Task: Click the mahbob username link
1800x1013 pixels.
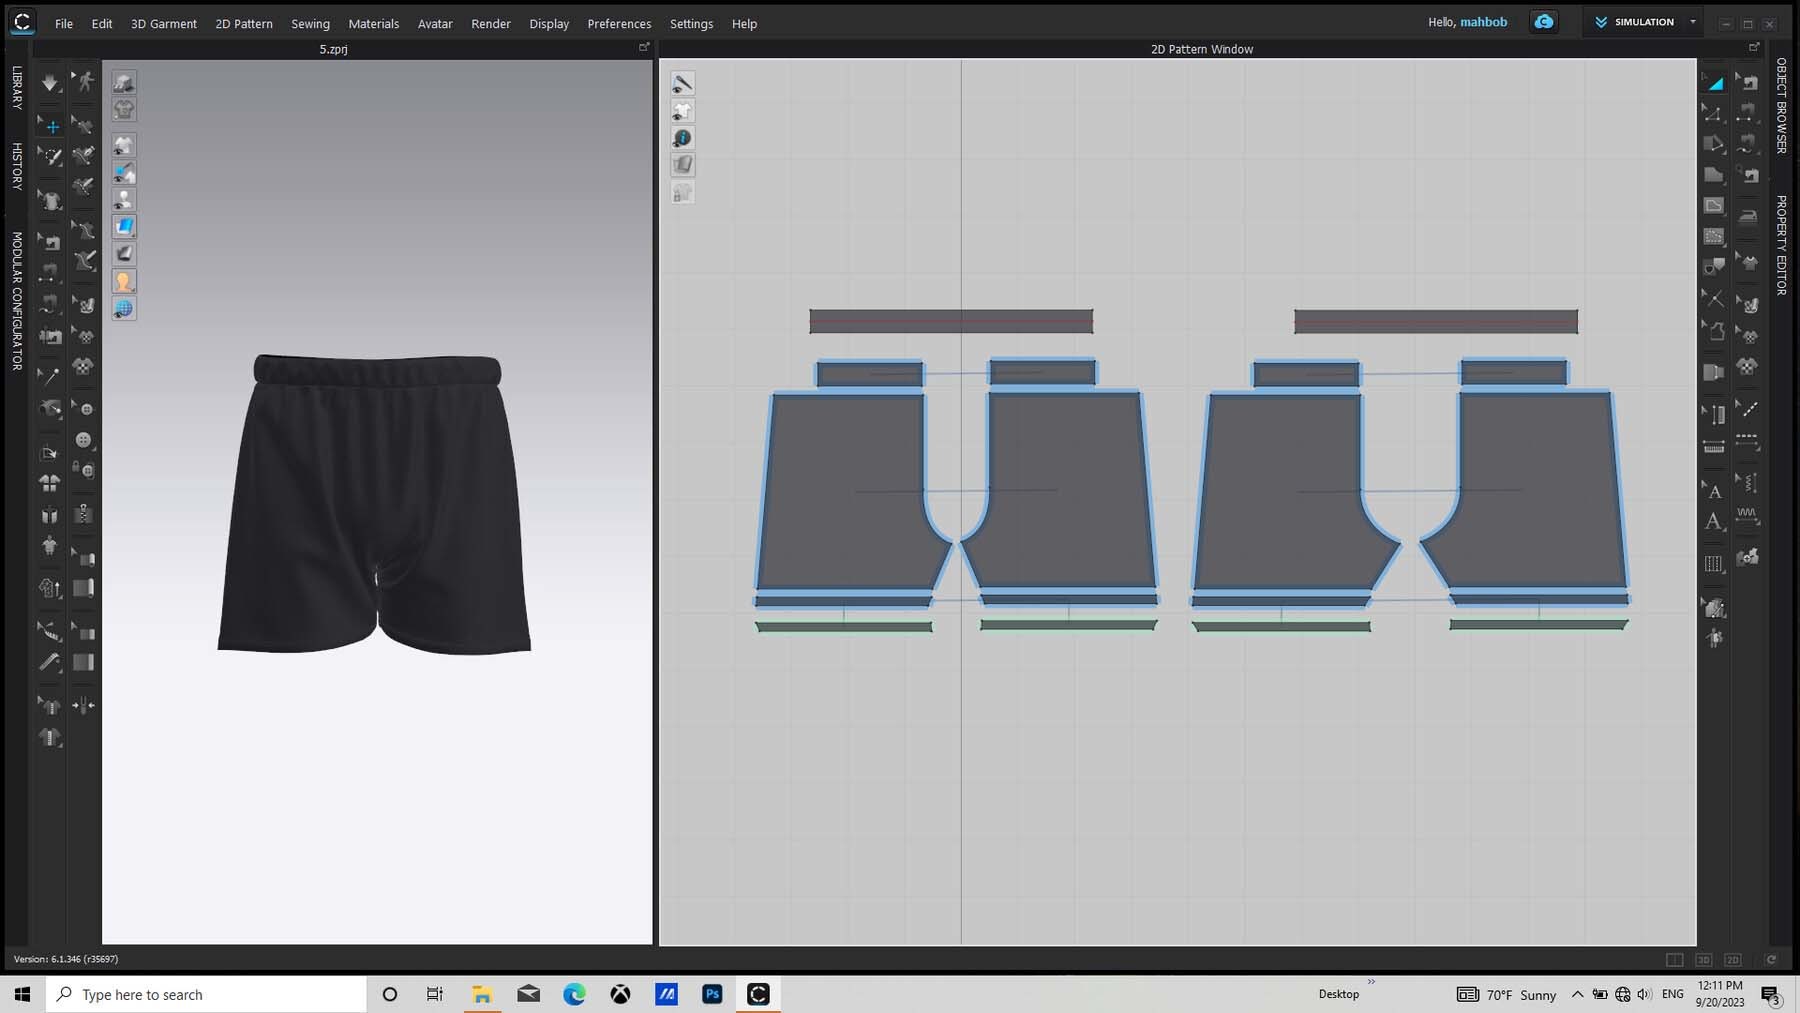Action: [1483, 22]
